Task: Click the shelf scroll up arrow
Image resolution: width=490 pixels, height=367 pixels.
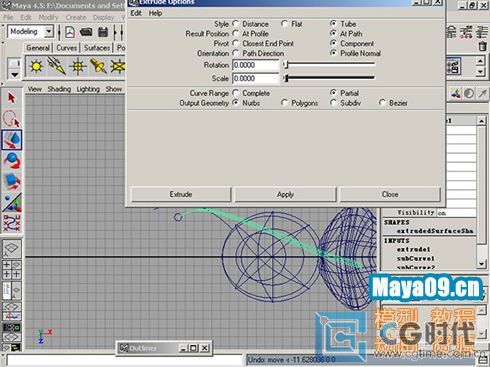Action: click(480, 61)
